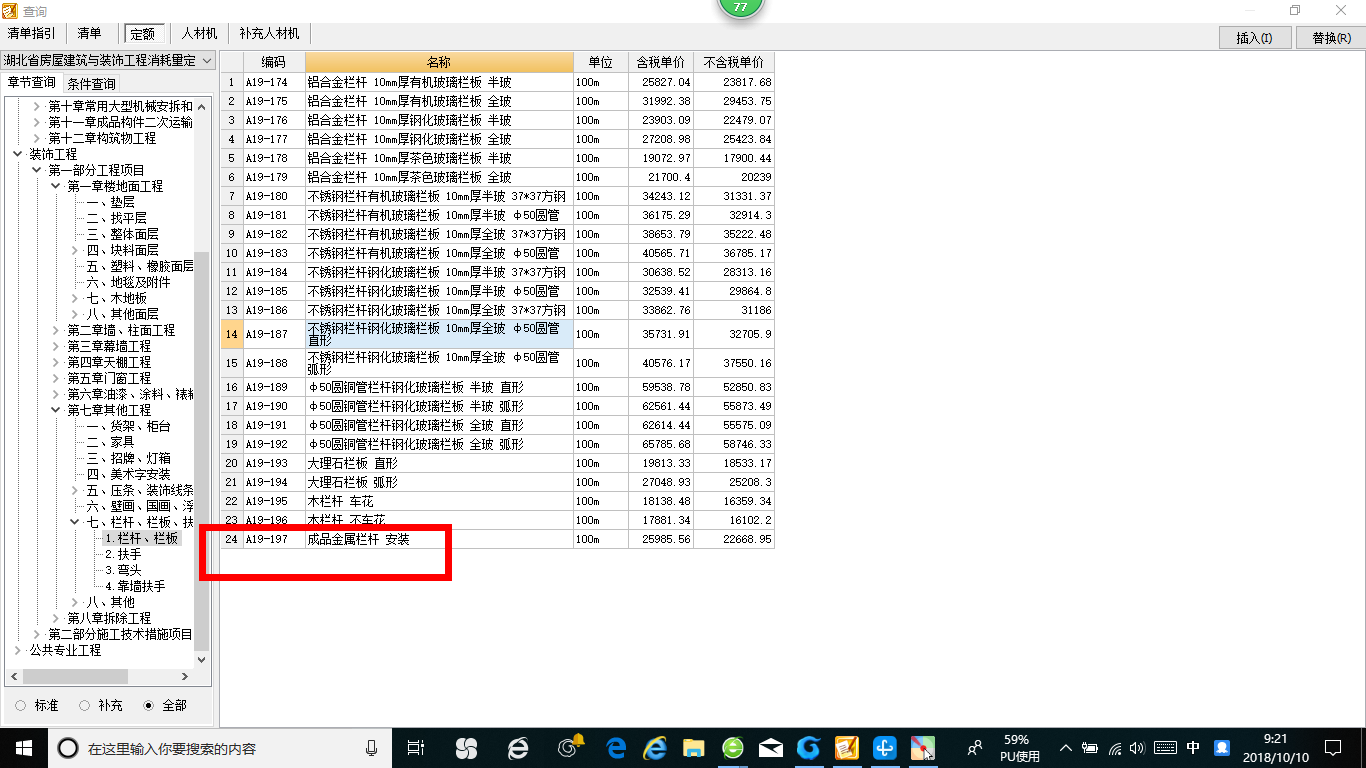Select the 4. 靠墙扶手 tree item
Screen dimensions: 1366x768
pos(135,586)
